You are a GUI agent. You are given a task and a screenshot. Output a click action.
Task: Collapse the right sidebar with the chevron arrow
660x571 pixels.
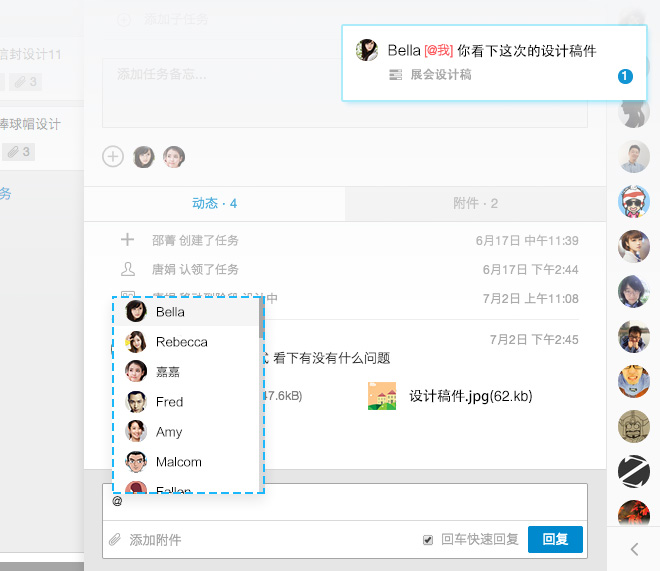(x=634, y=548)
